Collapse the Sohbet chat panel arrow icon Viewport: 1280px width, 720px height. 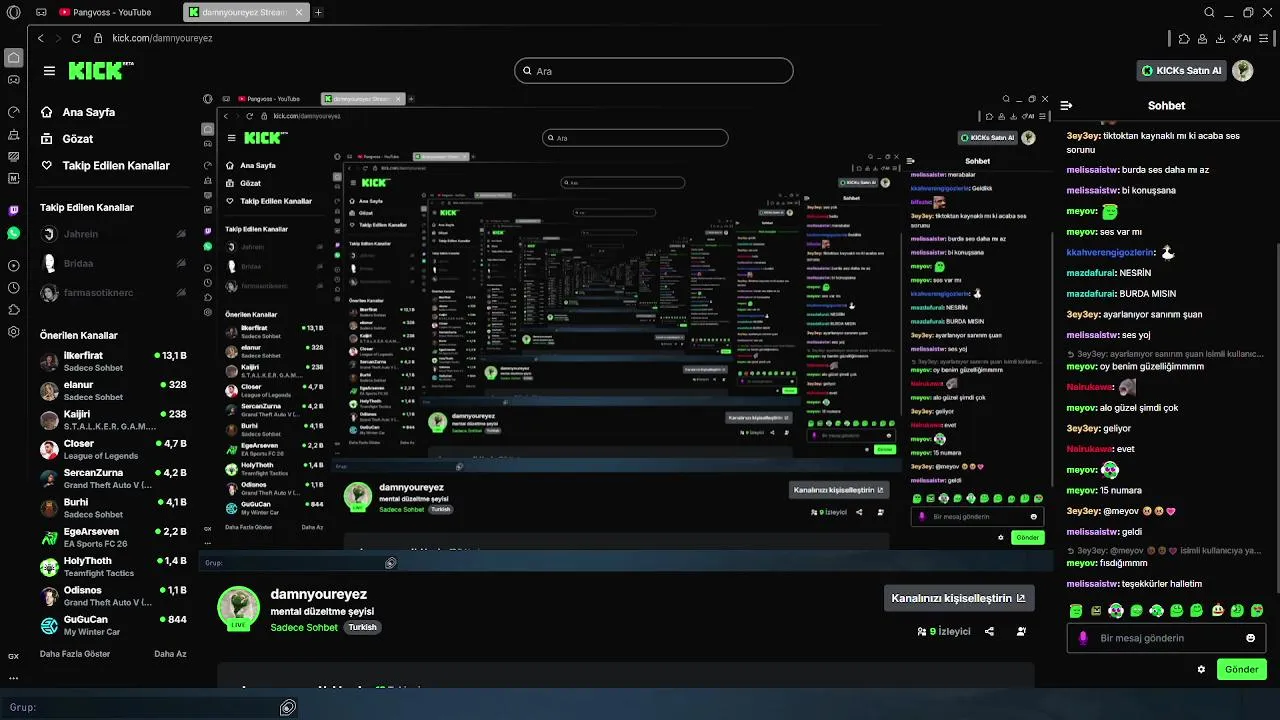(x=1066, y=105)
